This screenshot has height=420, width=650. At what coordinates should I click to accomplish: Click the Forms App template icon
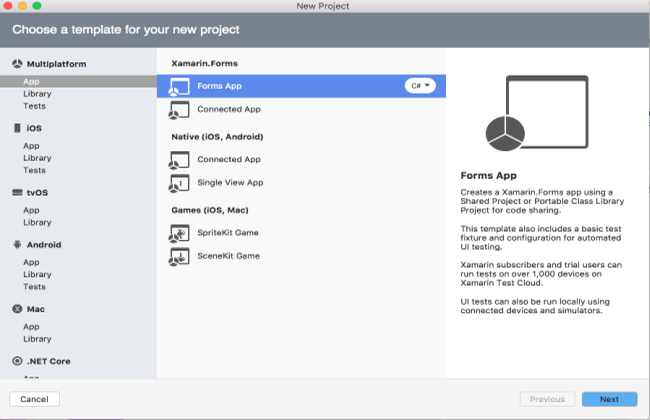click(179, 86)
